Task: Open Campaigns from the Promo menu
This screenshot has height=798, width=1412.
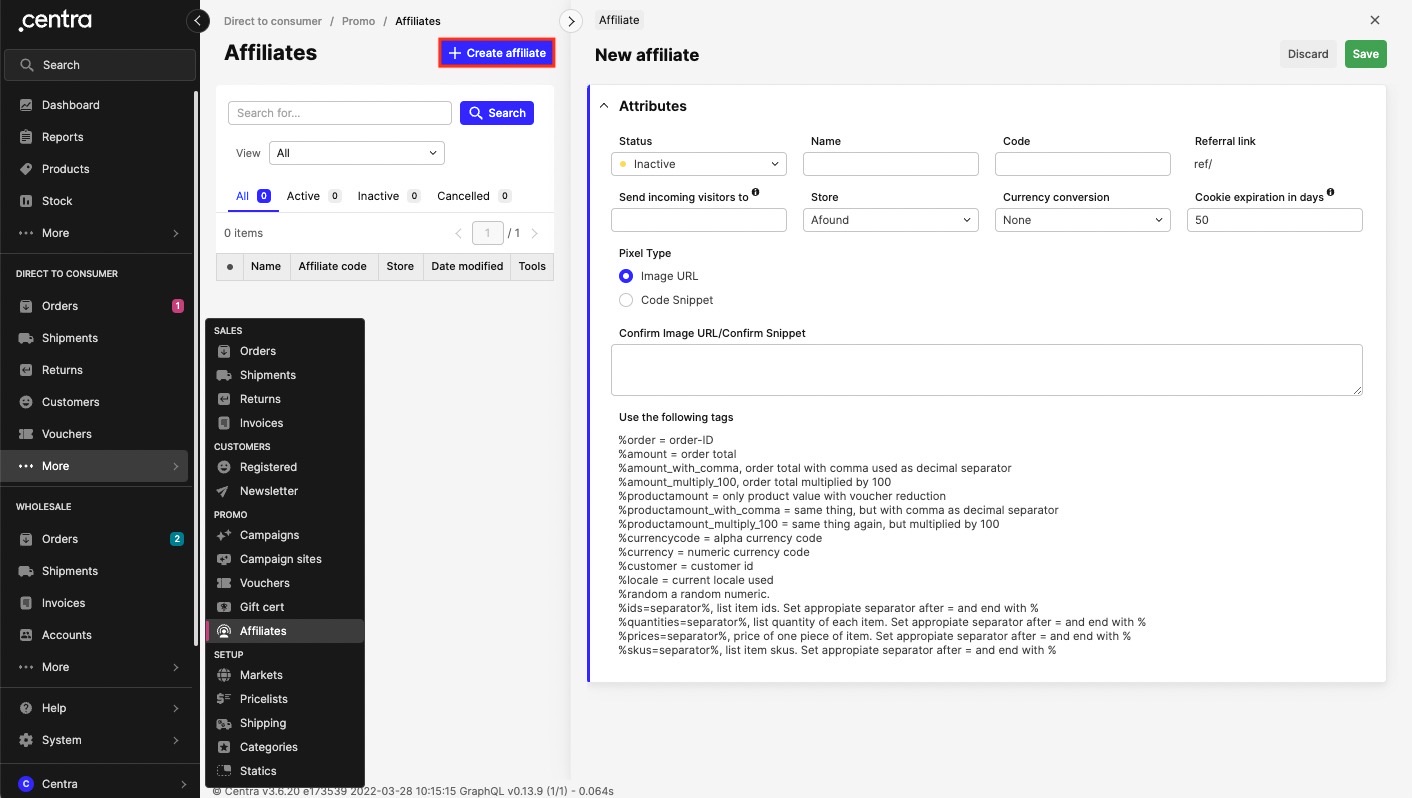Action: 269,535
